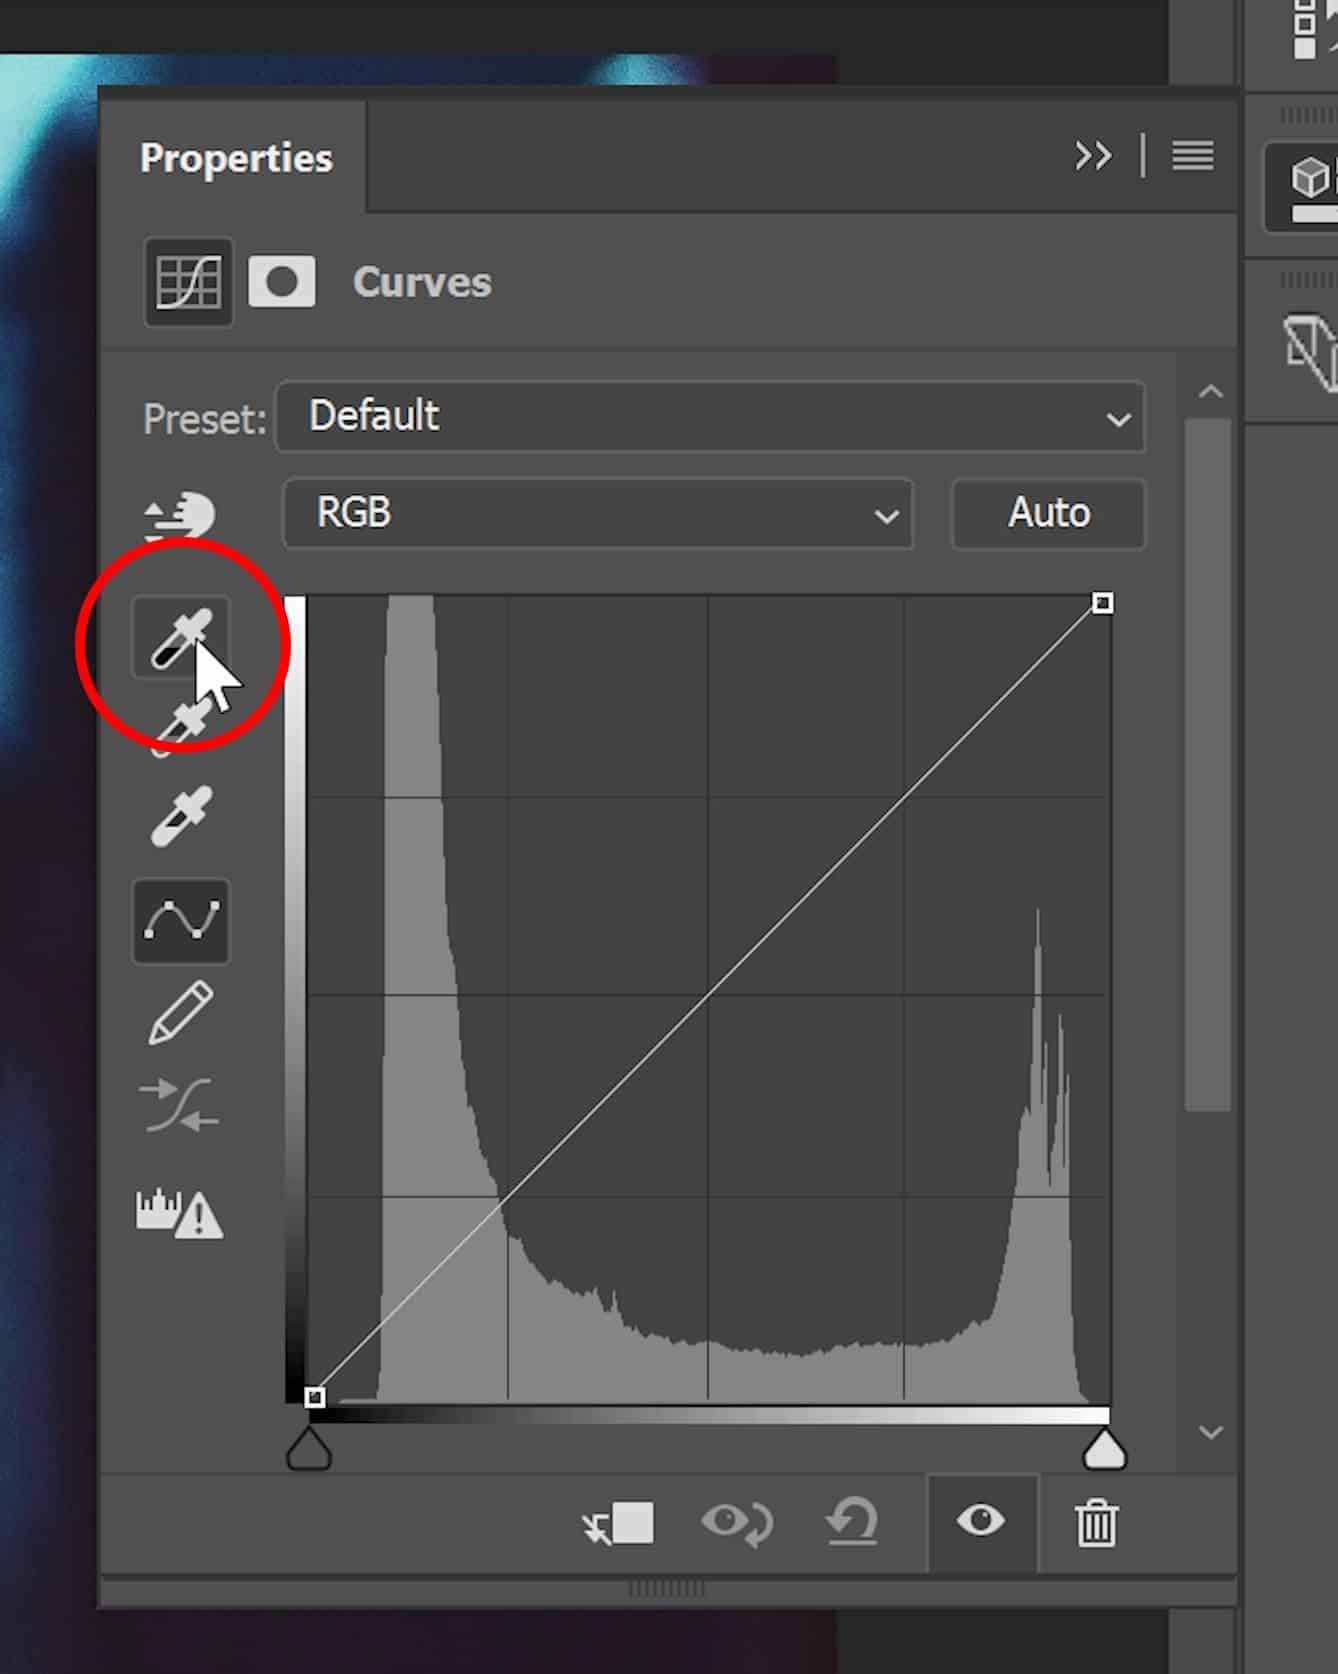Click the histogram recalculate warning icon
The height and width of the screenshot is (1674, 1338).
click(180, 1213)
